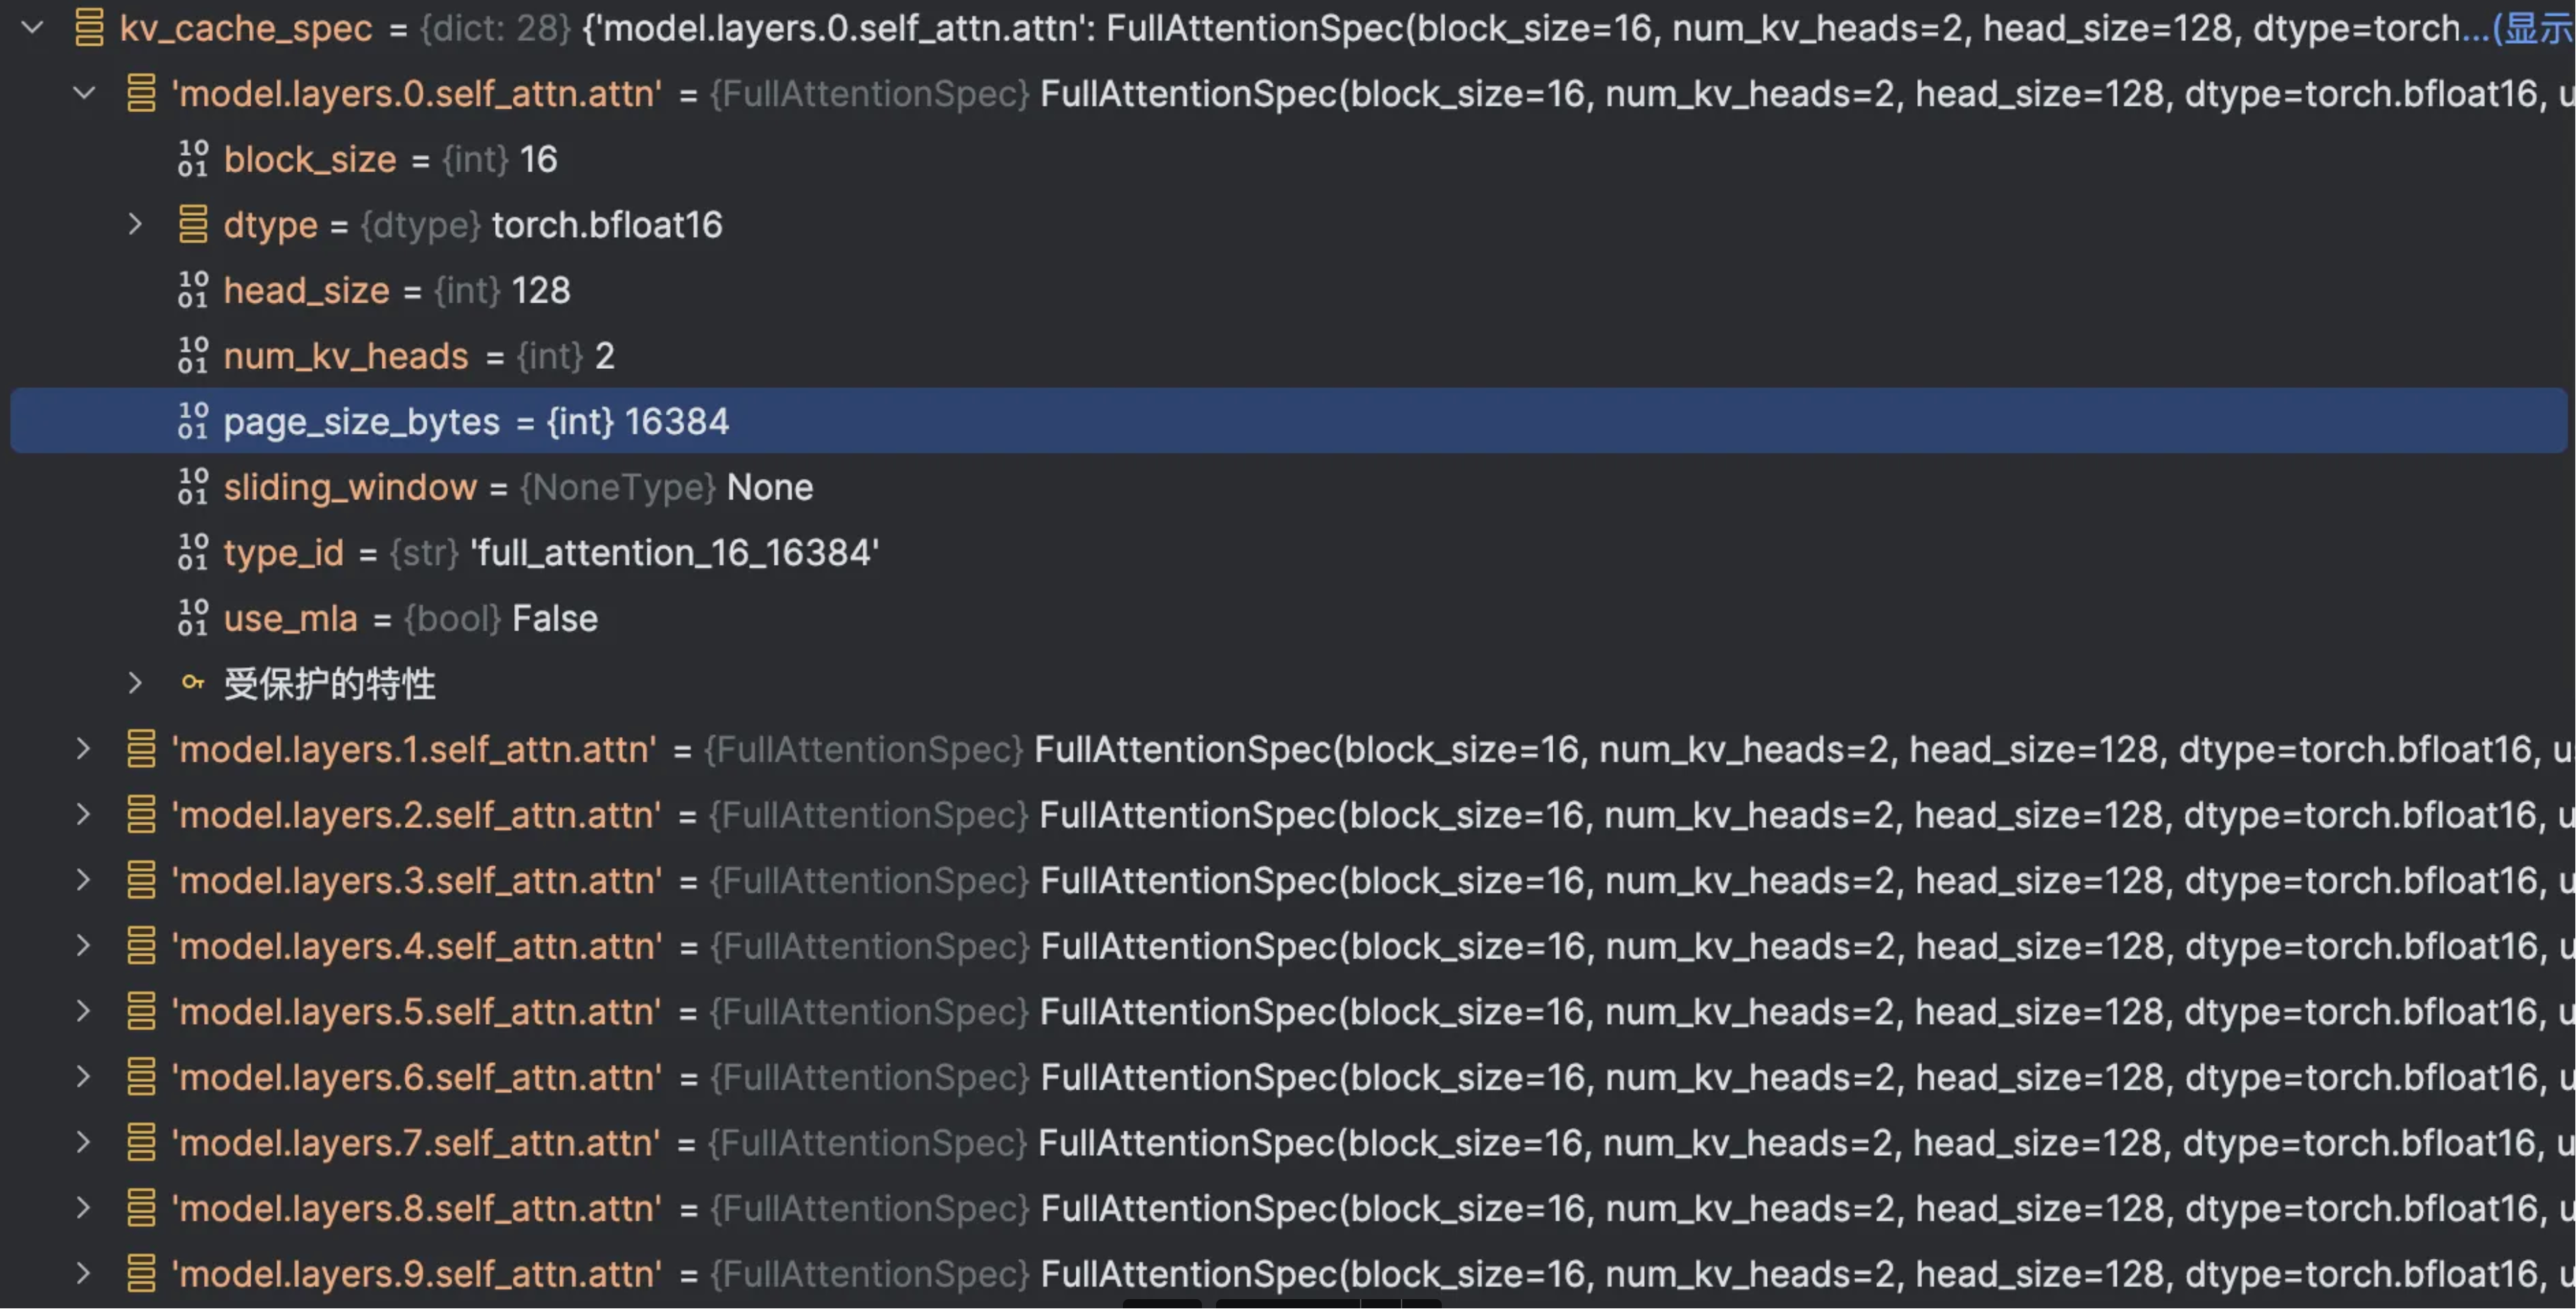Click the {dict: 28} type label
This screenshot has width=2576, height=1309.
(x=495, y=28)
